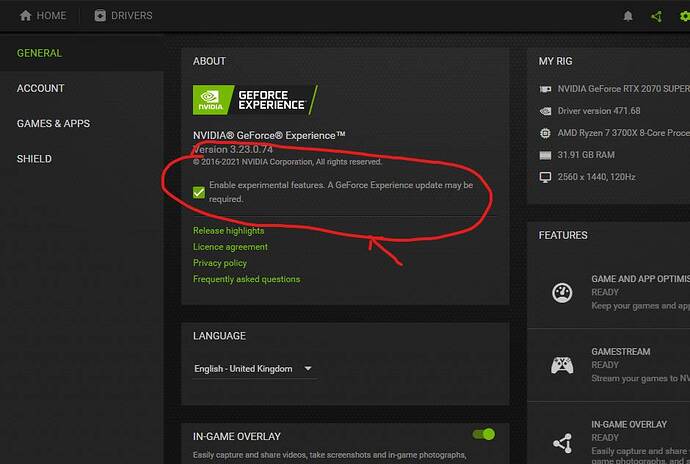Click the GAME AND APP OPTIMISATION feature title

(x=641, y=279)
